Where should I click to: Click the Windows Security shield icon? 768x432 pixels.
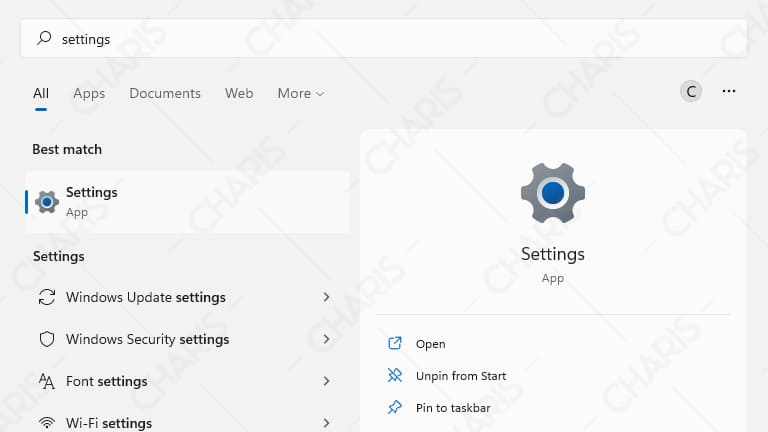pyautogui.click(x=47, y=339)
